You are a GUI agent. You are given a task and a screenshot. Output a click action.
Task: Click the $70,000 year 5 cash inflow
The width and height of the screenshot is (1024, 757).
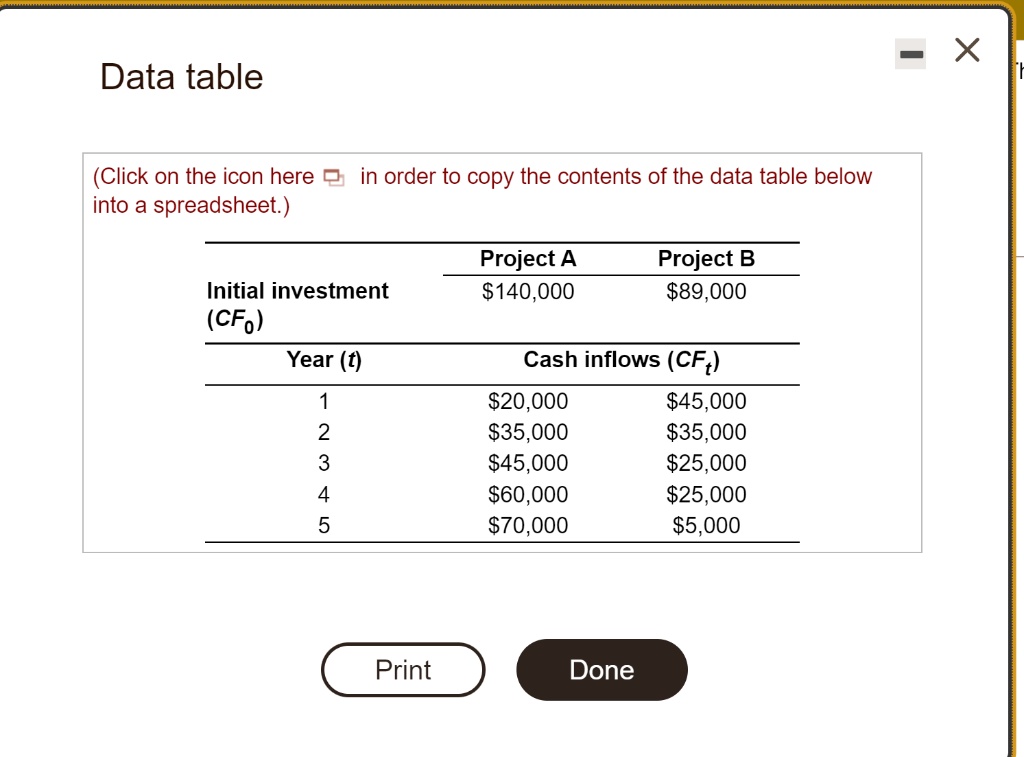(528, 525)
